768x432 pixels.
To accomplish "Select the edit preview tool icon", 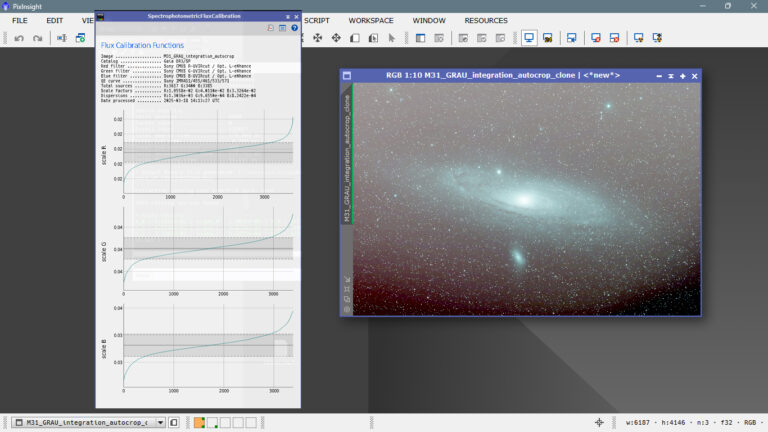I will pos(373,38).
